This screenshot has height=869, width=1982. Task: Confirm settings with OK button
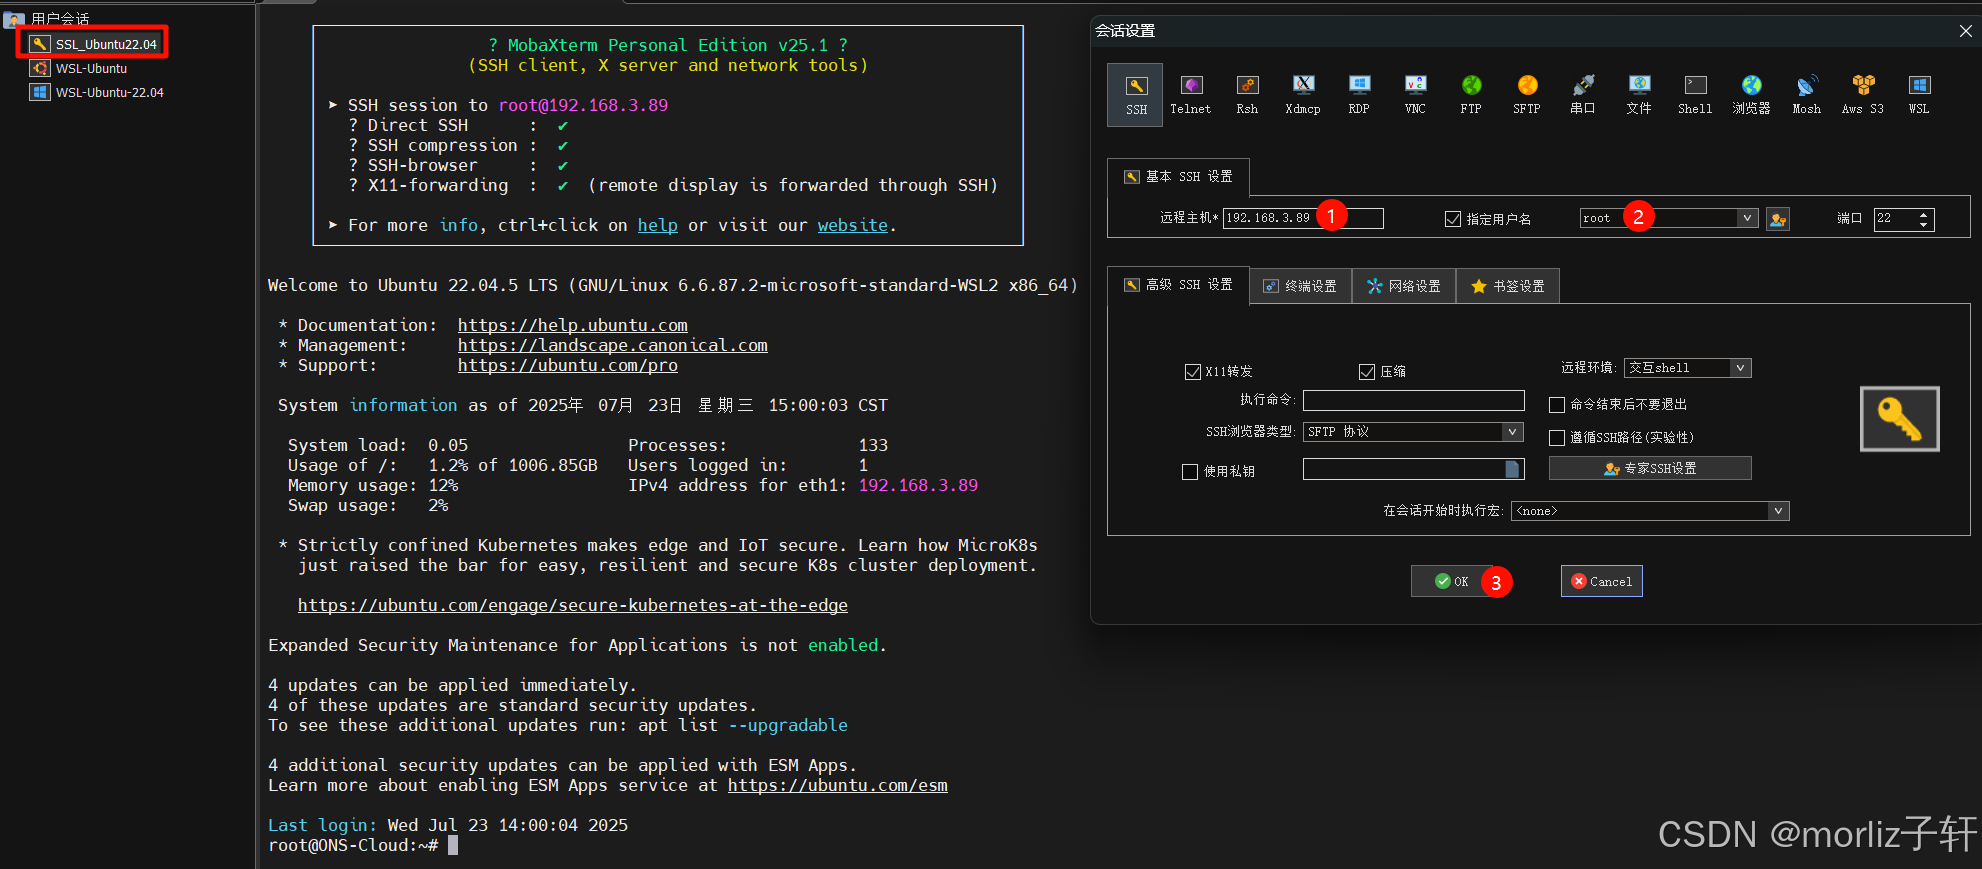(x=1452, y=581)
